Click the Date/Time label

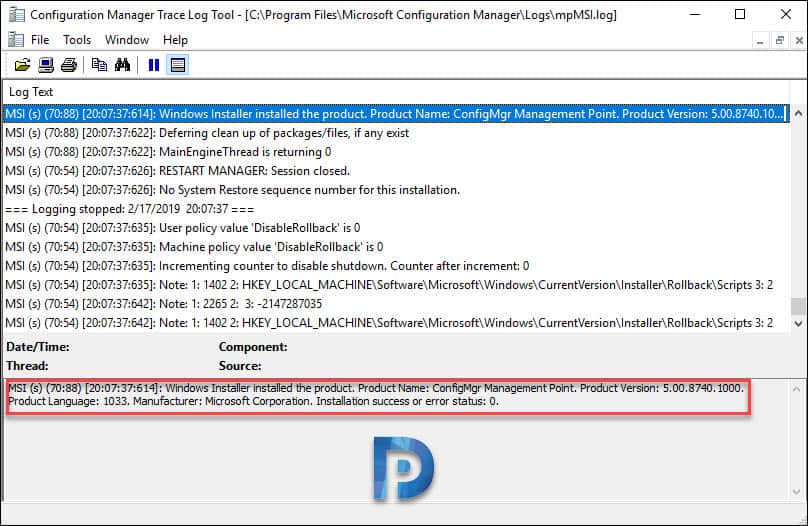[38, 347]
